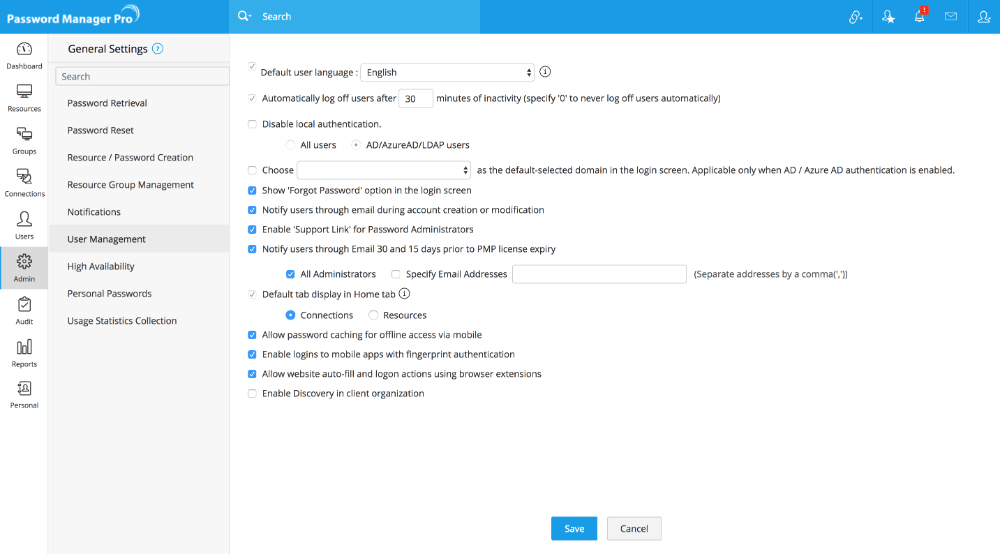
Task: Open Resource Group Management settings
Action: tap(130, 185)
